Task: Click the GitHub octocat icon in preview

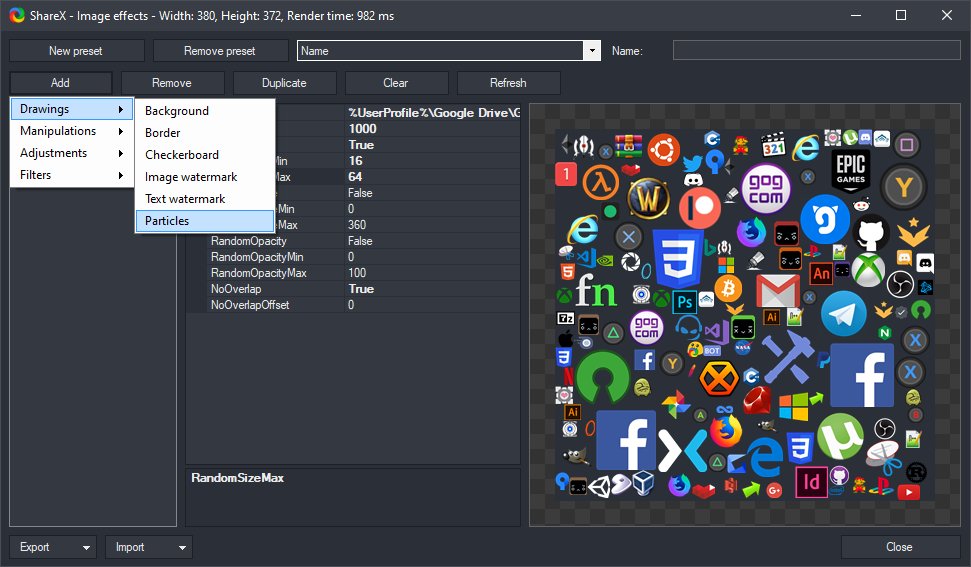Action: (871, 233)
